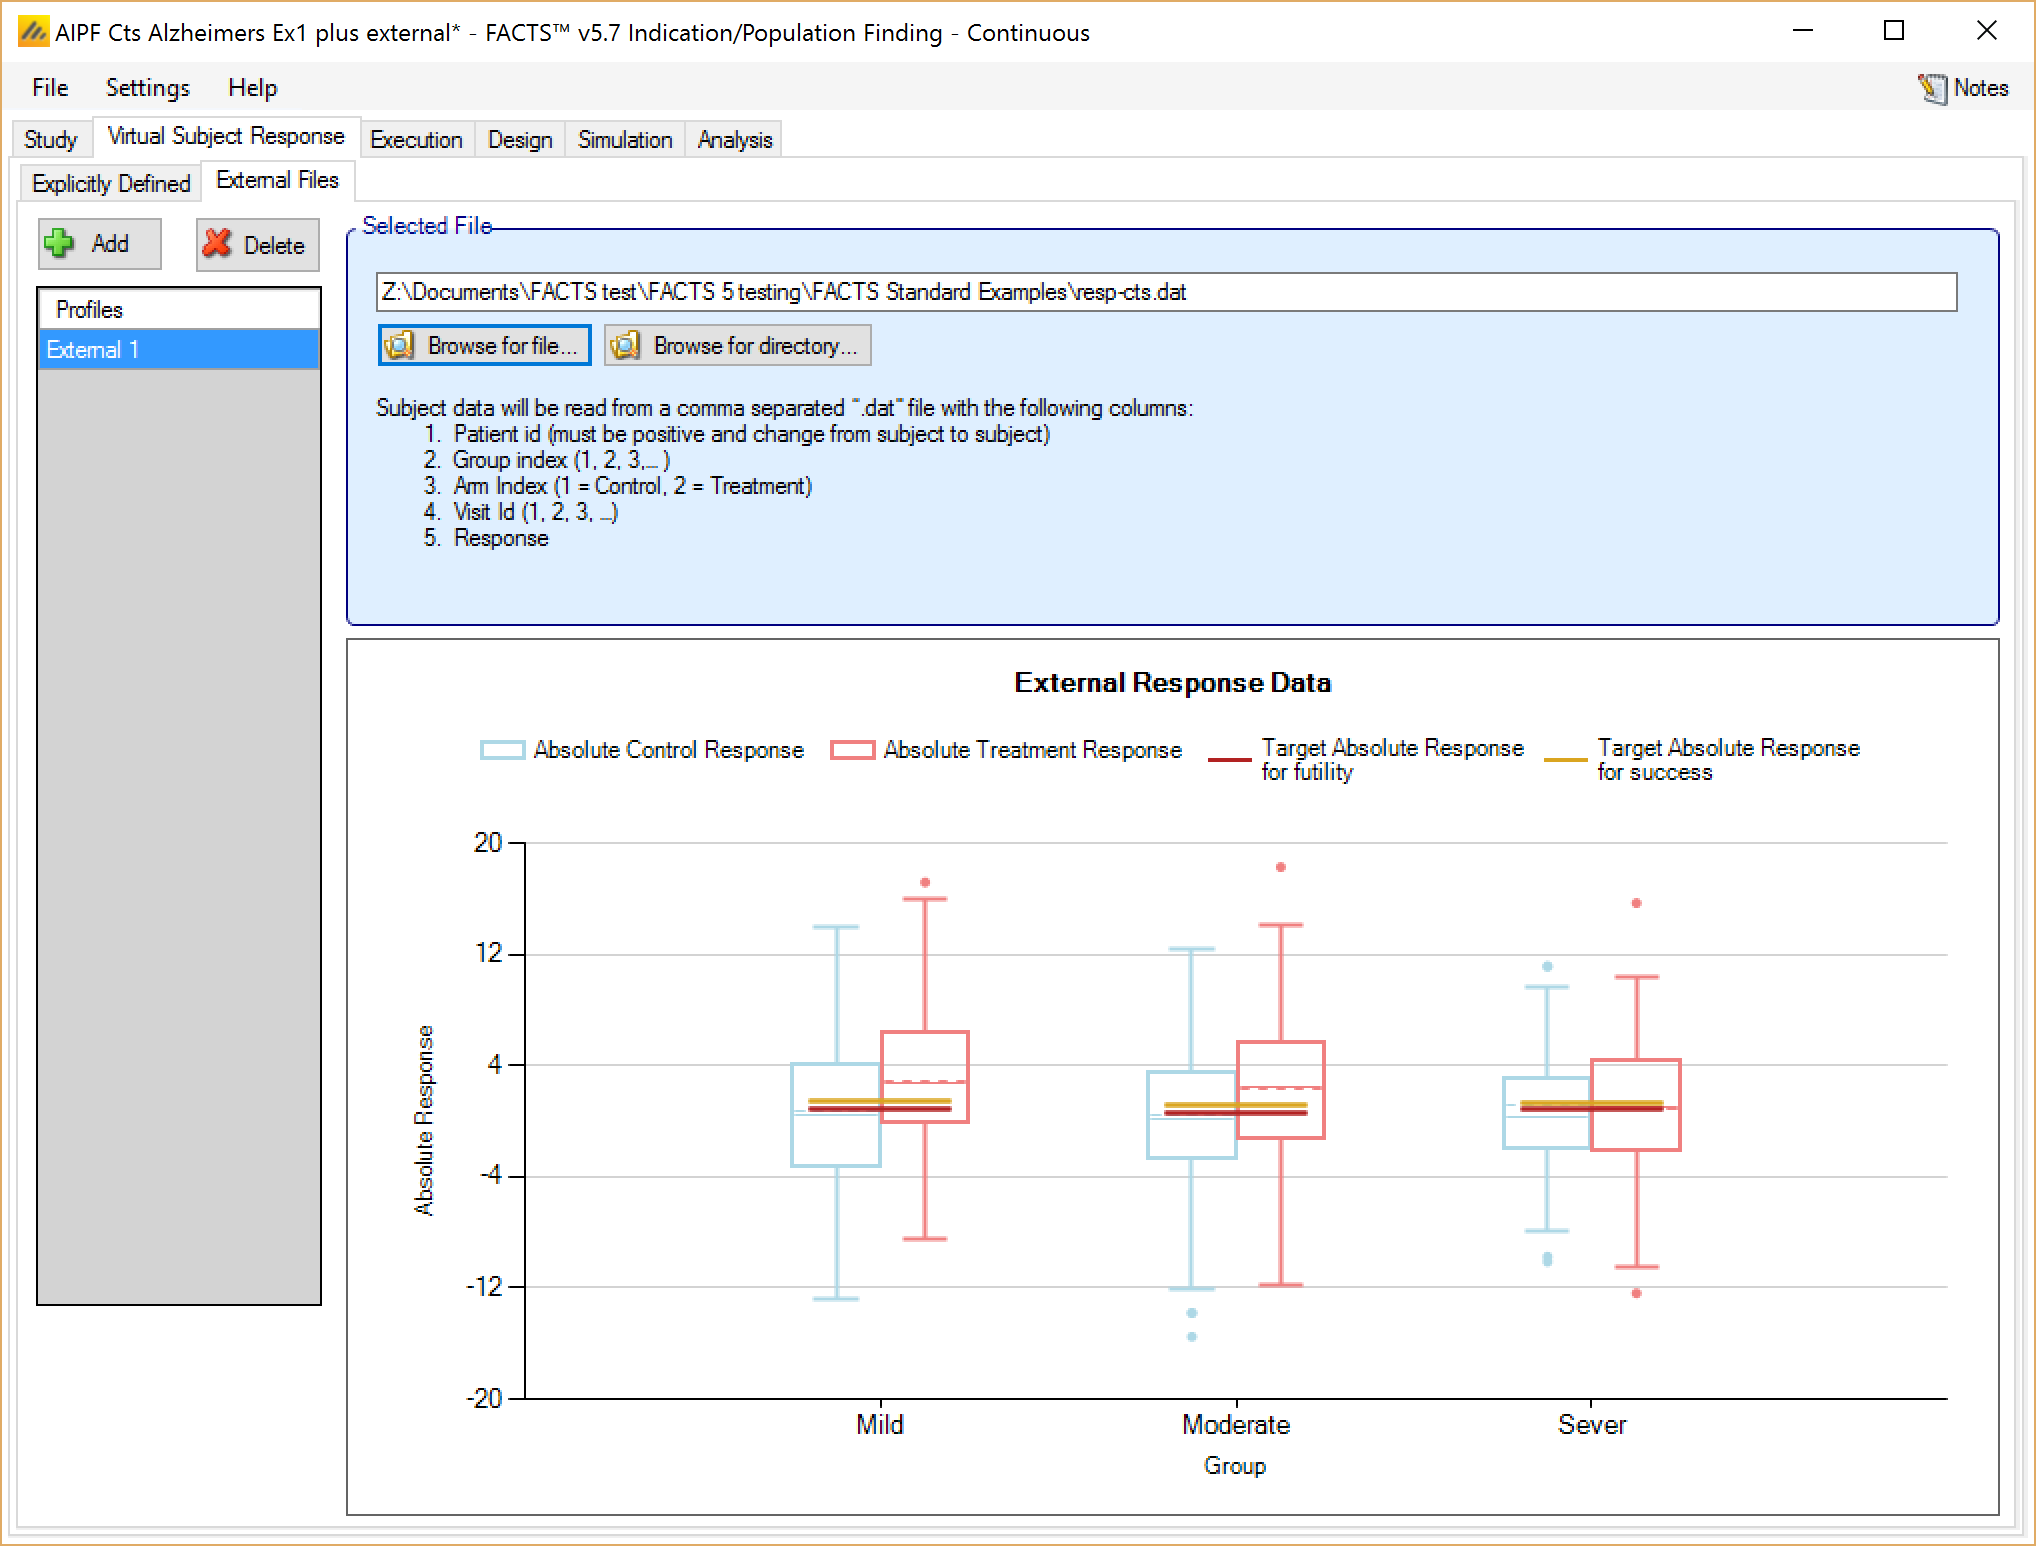Click the Absolute Treatment Response legend swatch
2036x1546 pixels.
[852, 750]
